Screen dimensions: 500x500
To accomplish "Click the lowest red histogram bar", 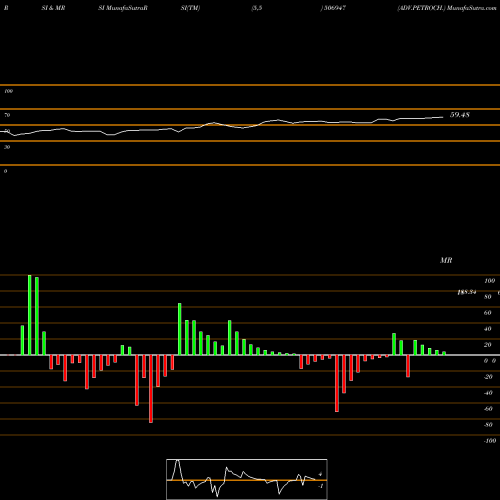I will coord(151,389).
